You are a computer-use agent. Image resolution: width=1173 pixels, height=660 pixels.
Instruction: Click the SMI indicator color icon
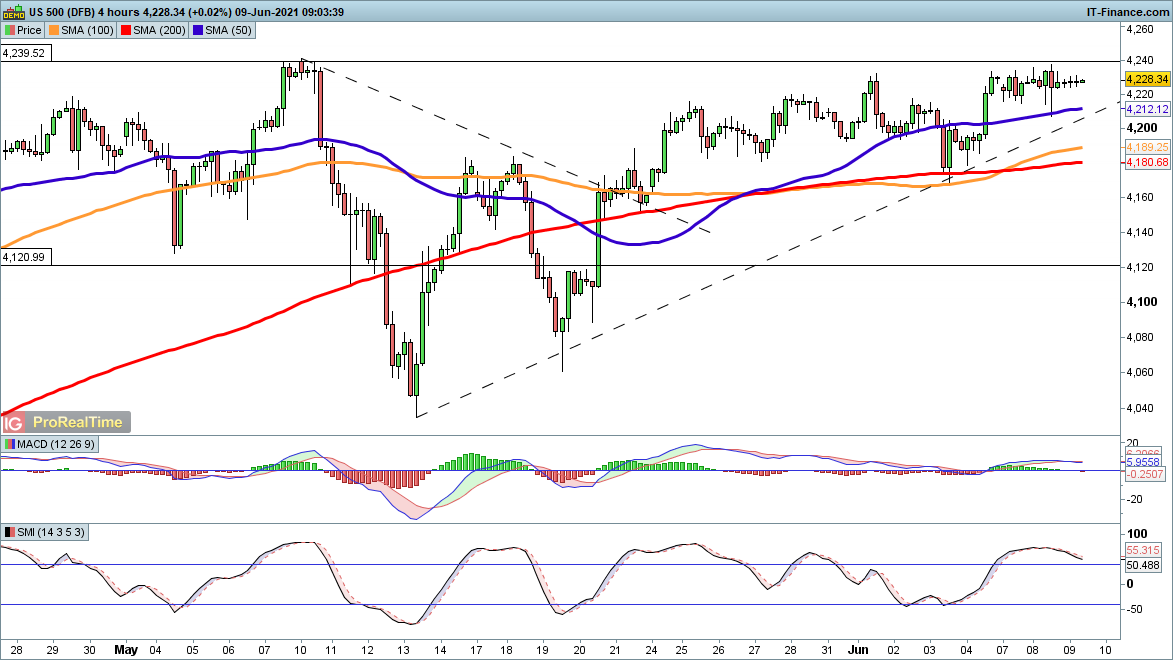click(x=9, y=532)
